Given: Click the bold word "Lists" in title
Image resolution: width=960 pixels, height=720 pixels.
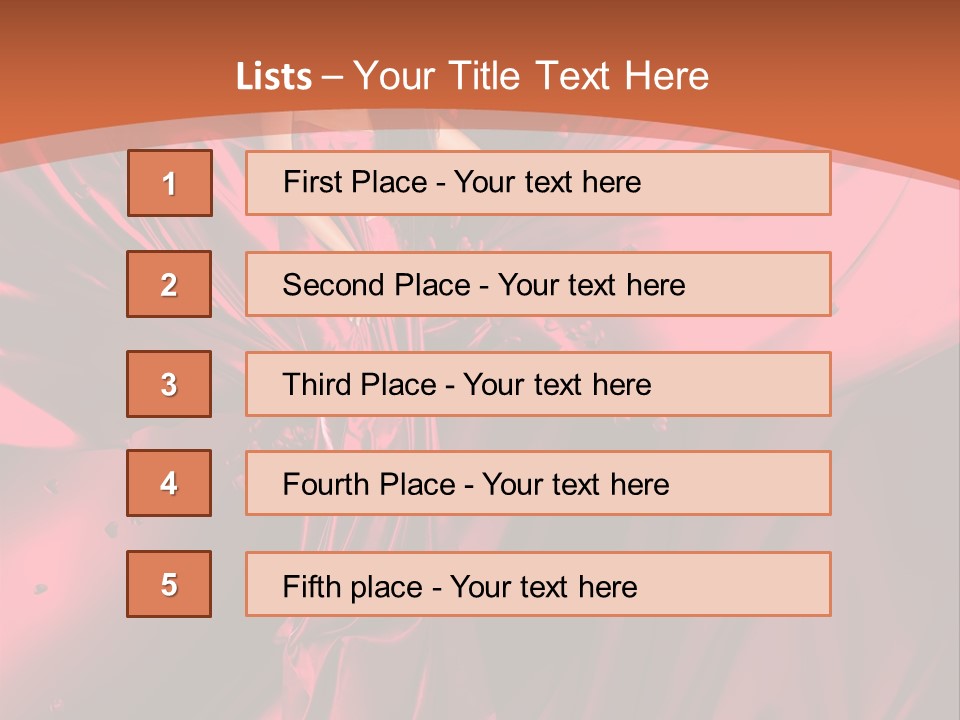Looking at the screenshot, I should (274, 77).
